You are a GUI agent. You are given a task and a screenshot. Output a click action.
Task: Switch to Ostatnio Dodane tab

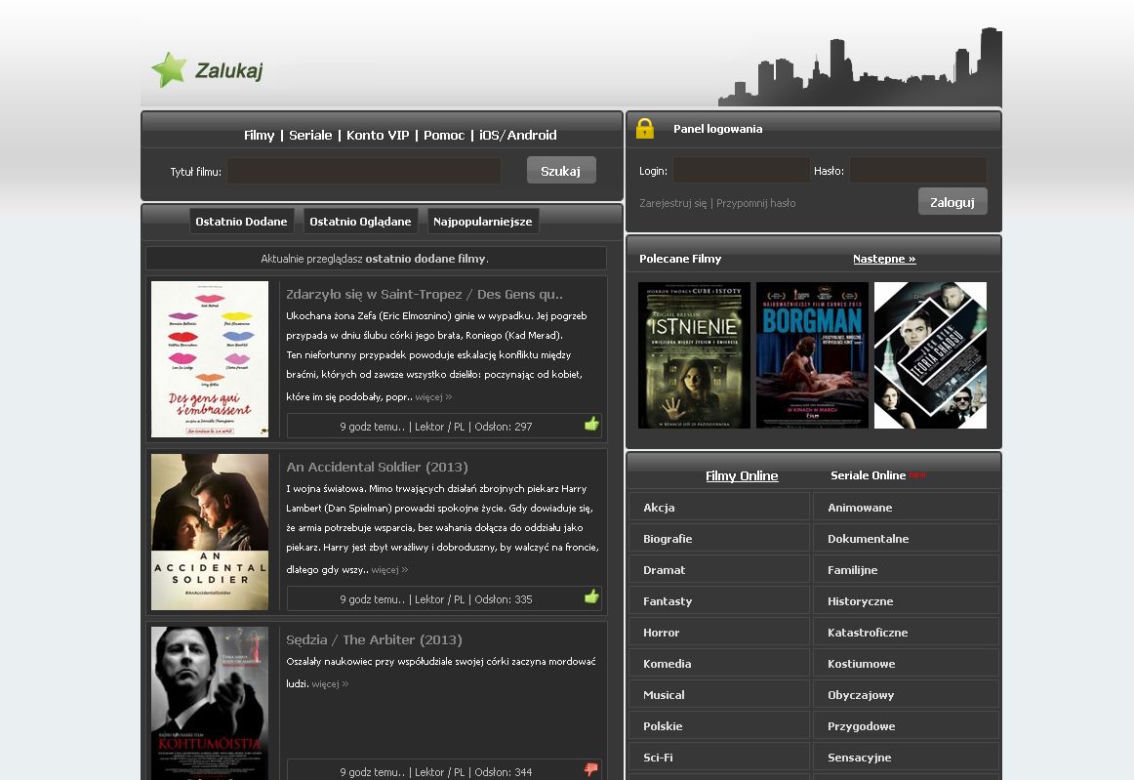[242, 221]
